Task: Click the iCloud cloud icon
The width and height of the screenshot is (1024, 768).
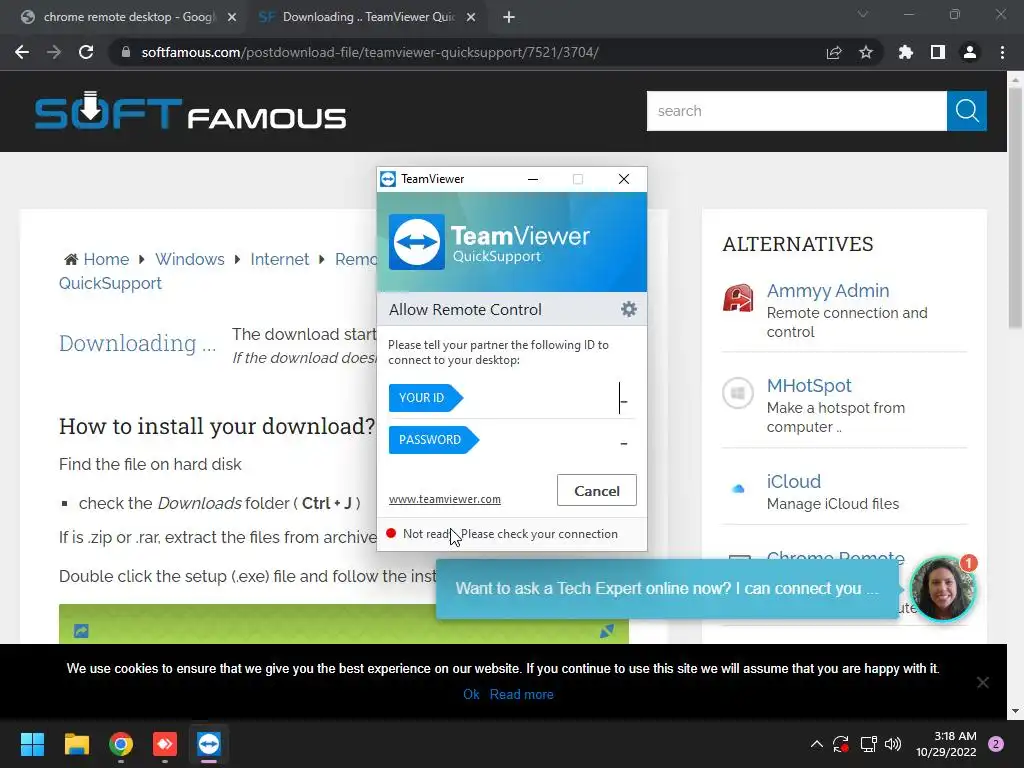Action: point(738,488)
